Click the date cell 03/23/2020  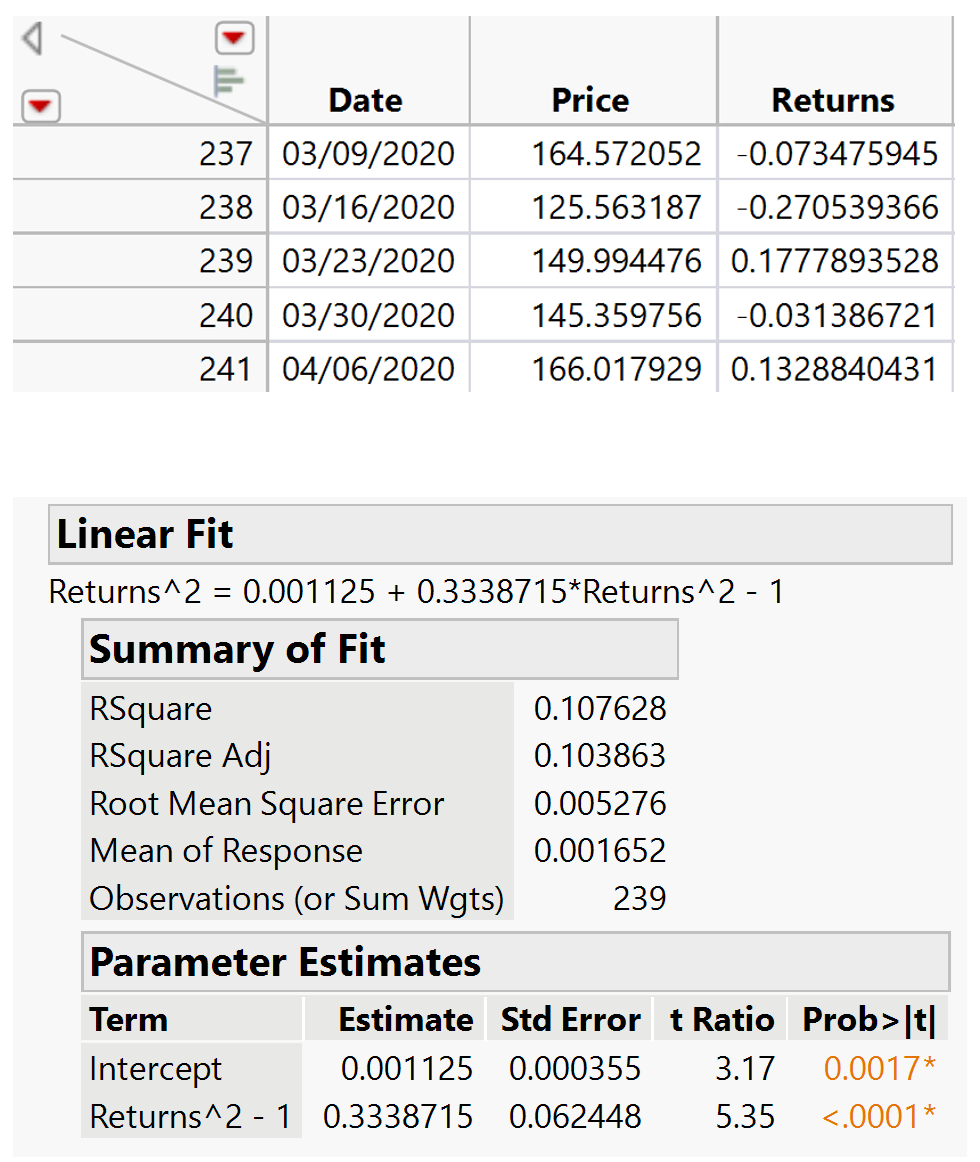pos(368,261)
